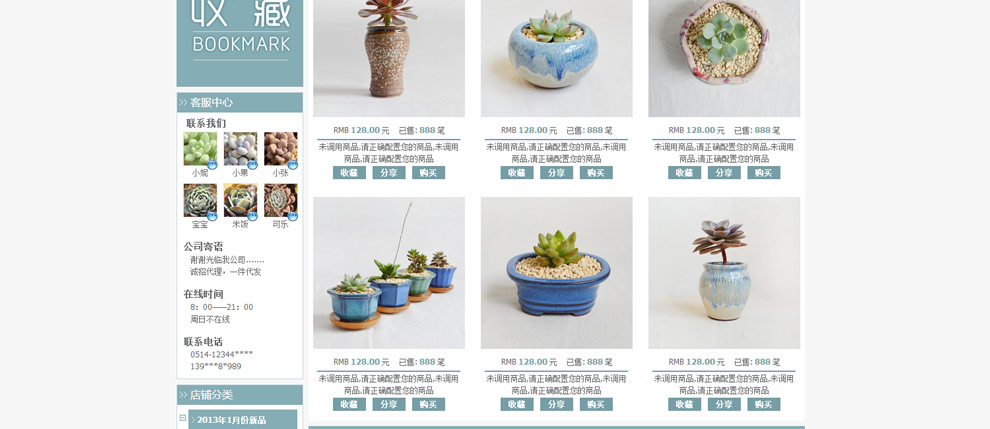The image size is (990, 429).
Task: Click the pink rimmed pot top-view image
Action: 724,58
